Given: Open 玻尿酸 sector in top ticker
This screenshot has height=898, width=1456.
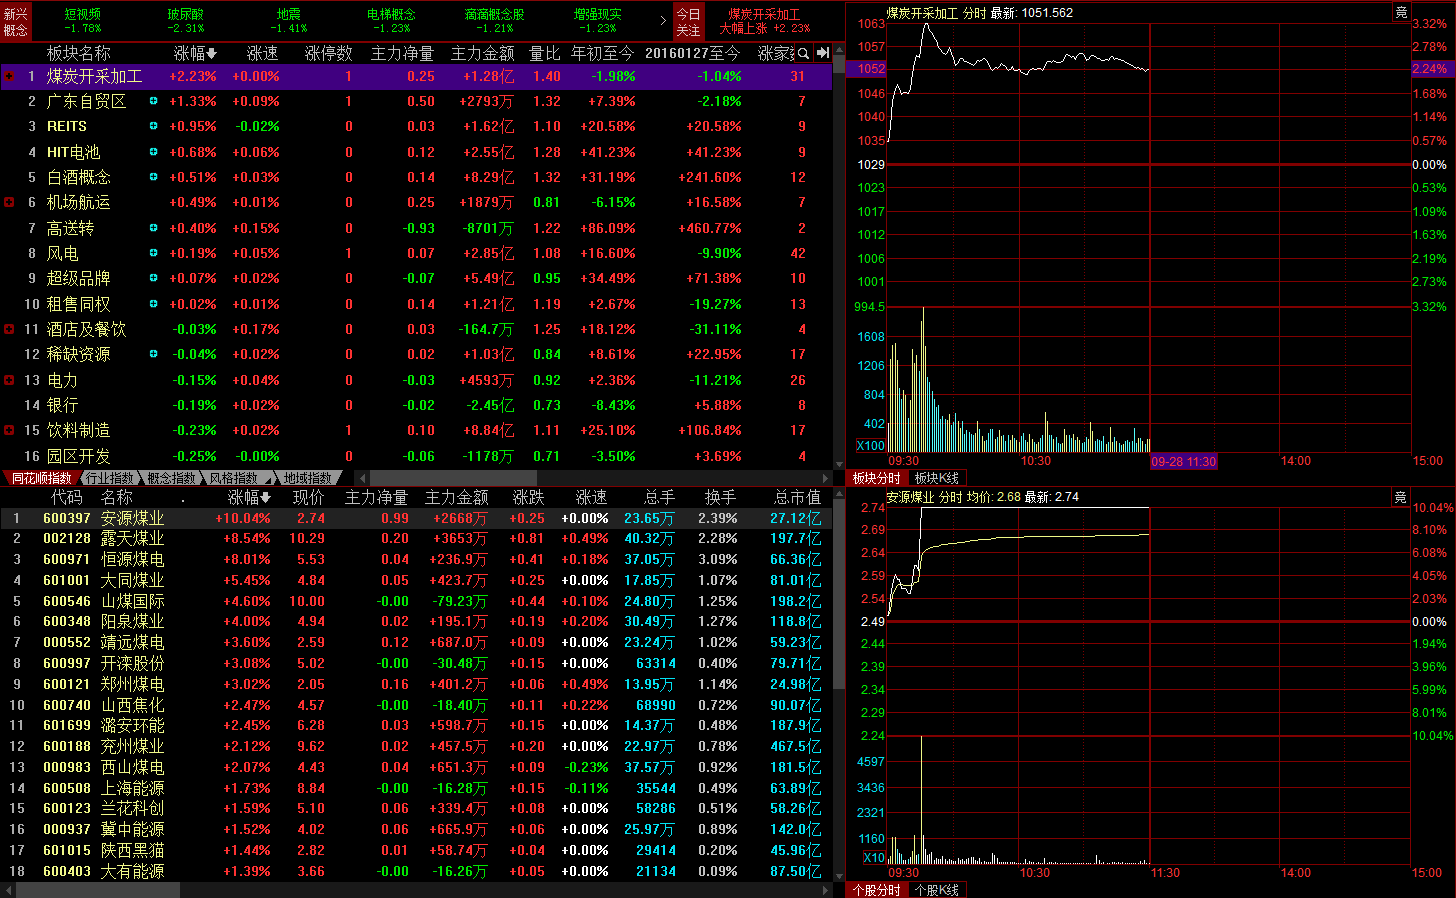Looking at the screenshot, I should [185, 20].
